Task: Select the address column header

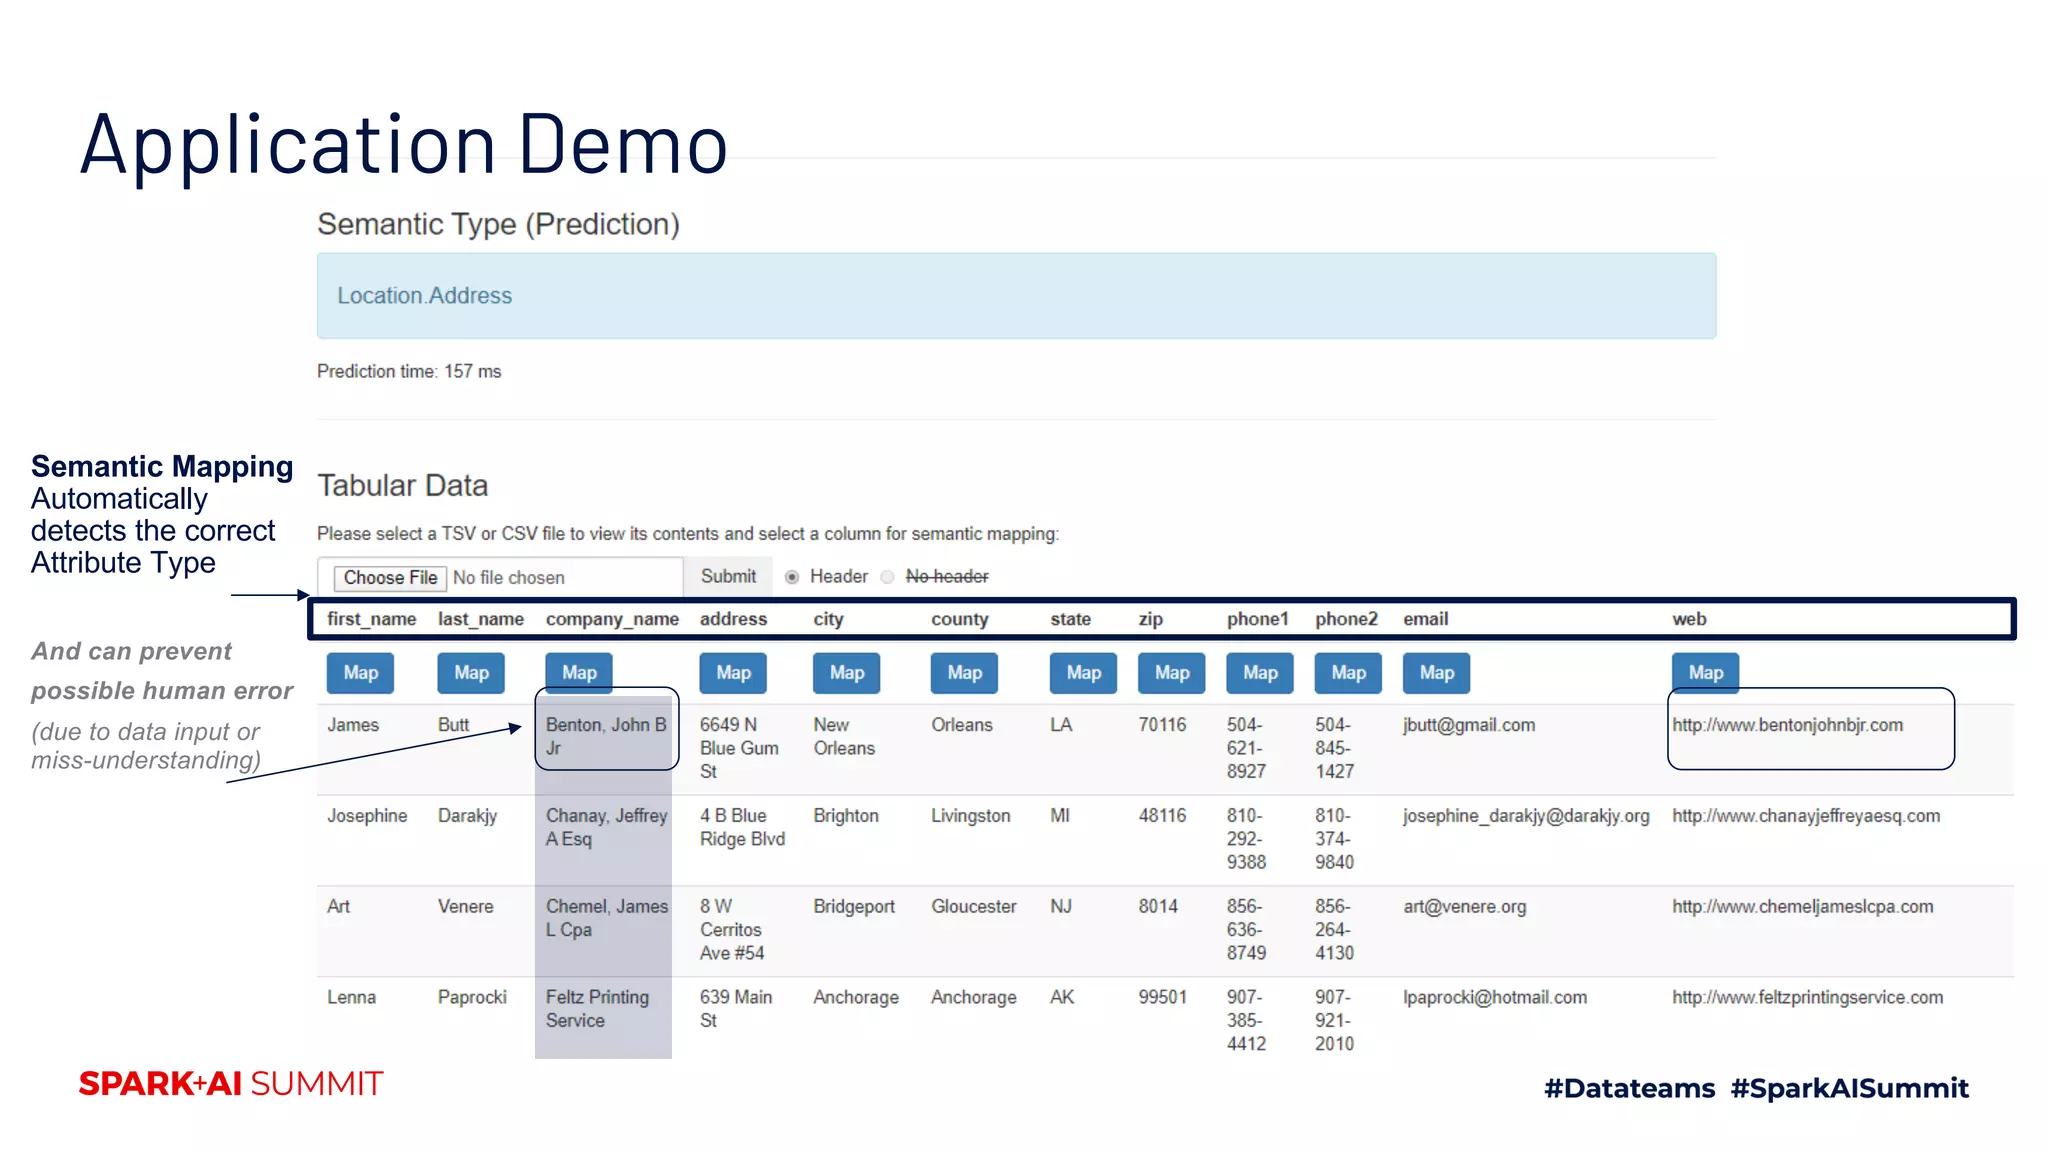Action: [x=733, y=619]
